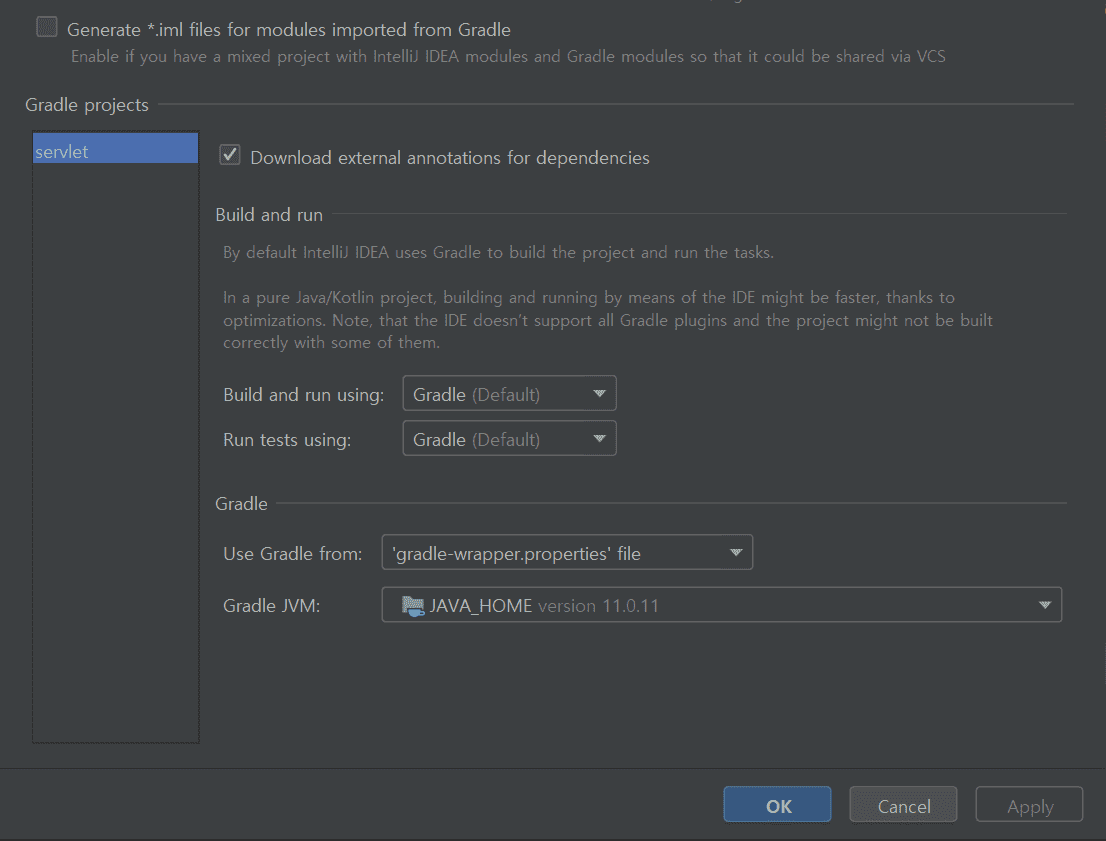The image size is (1106, 841).
Task: Click the 'Gradle' section heading above Use Gradle from
Action: click(242, 504)
